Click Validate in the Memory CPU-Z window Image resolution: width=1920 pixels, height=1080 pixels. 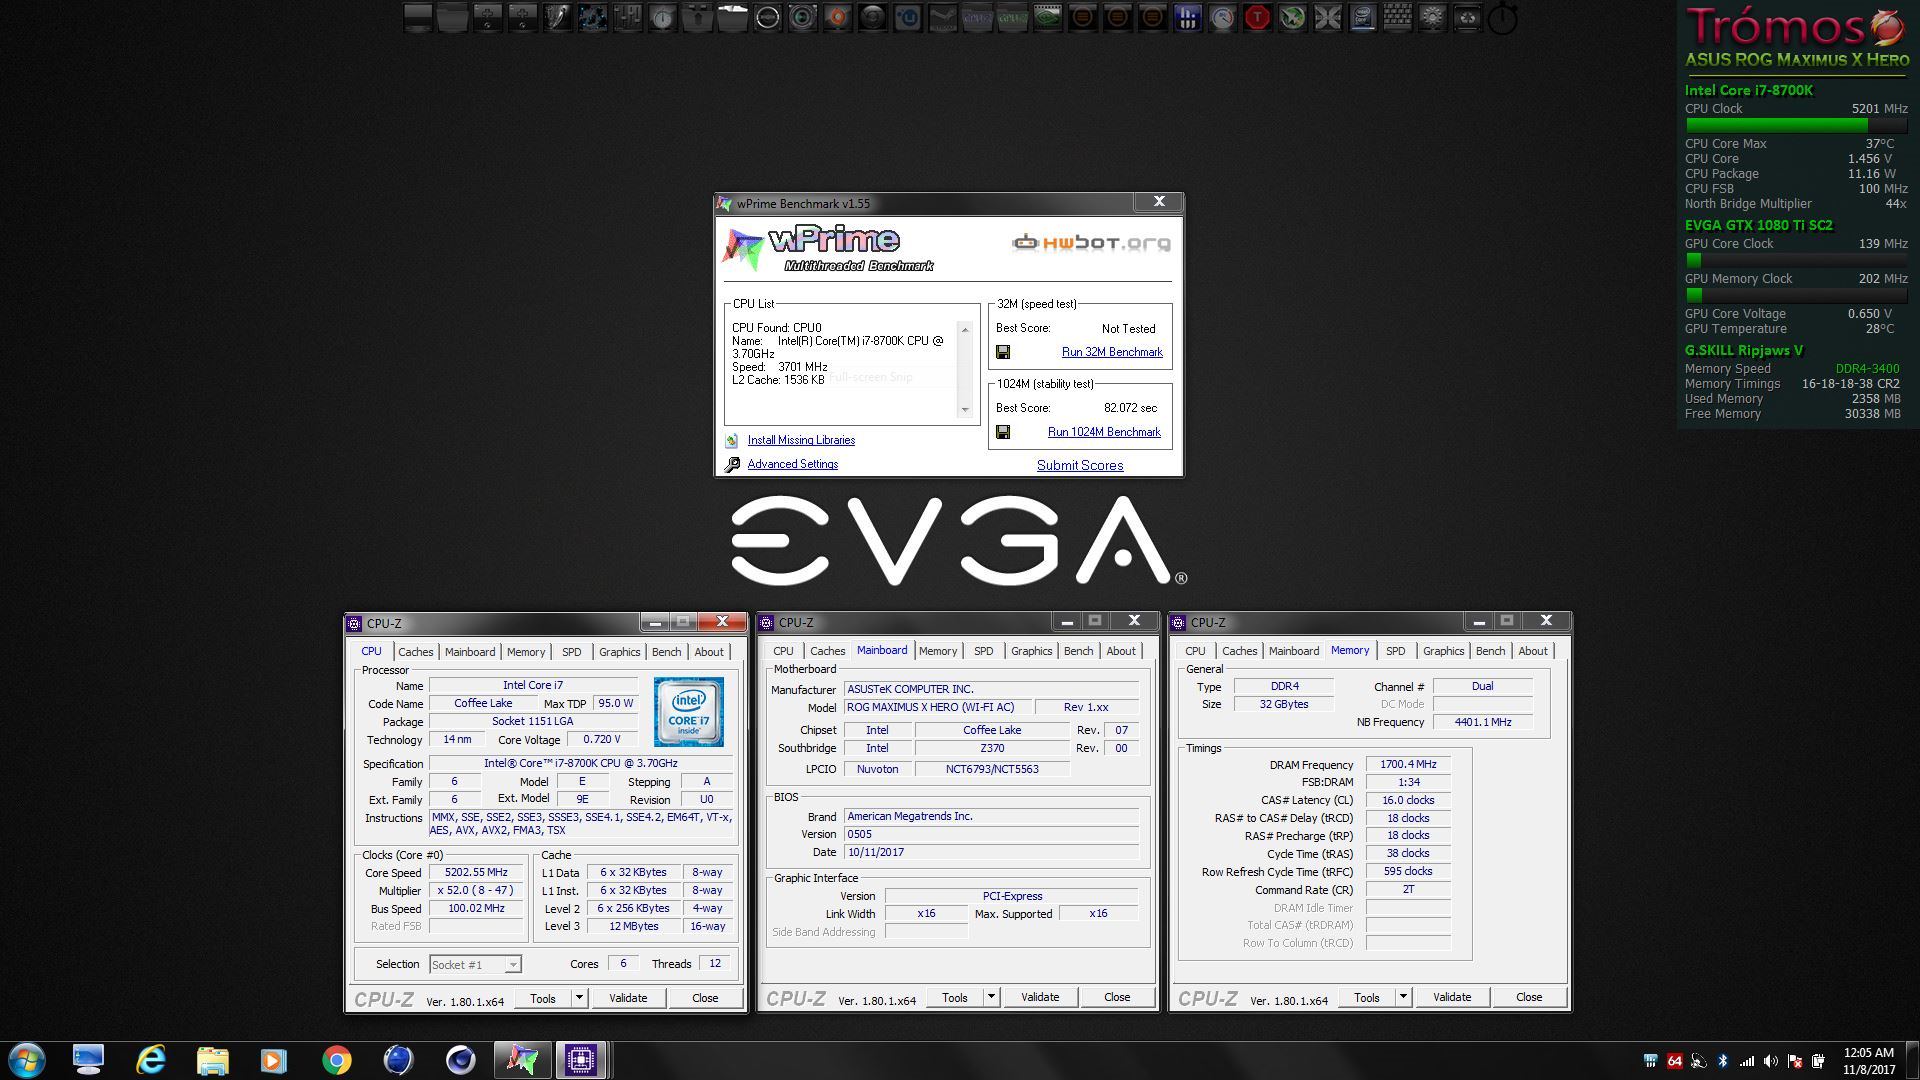1452,997
